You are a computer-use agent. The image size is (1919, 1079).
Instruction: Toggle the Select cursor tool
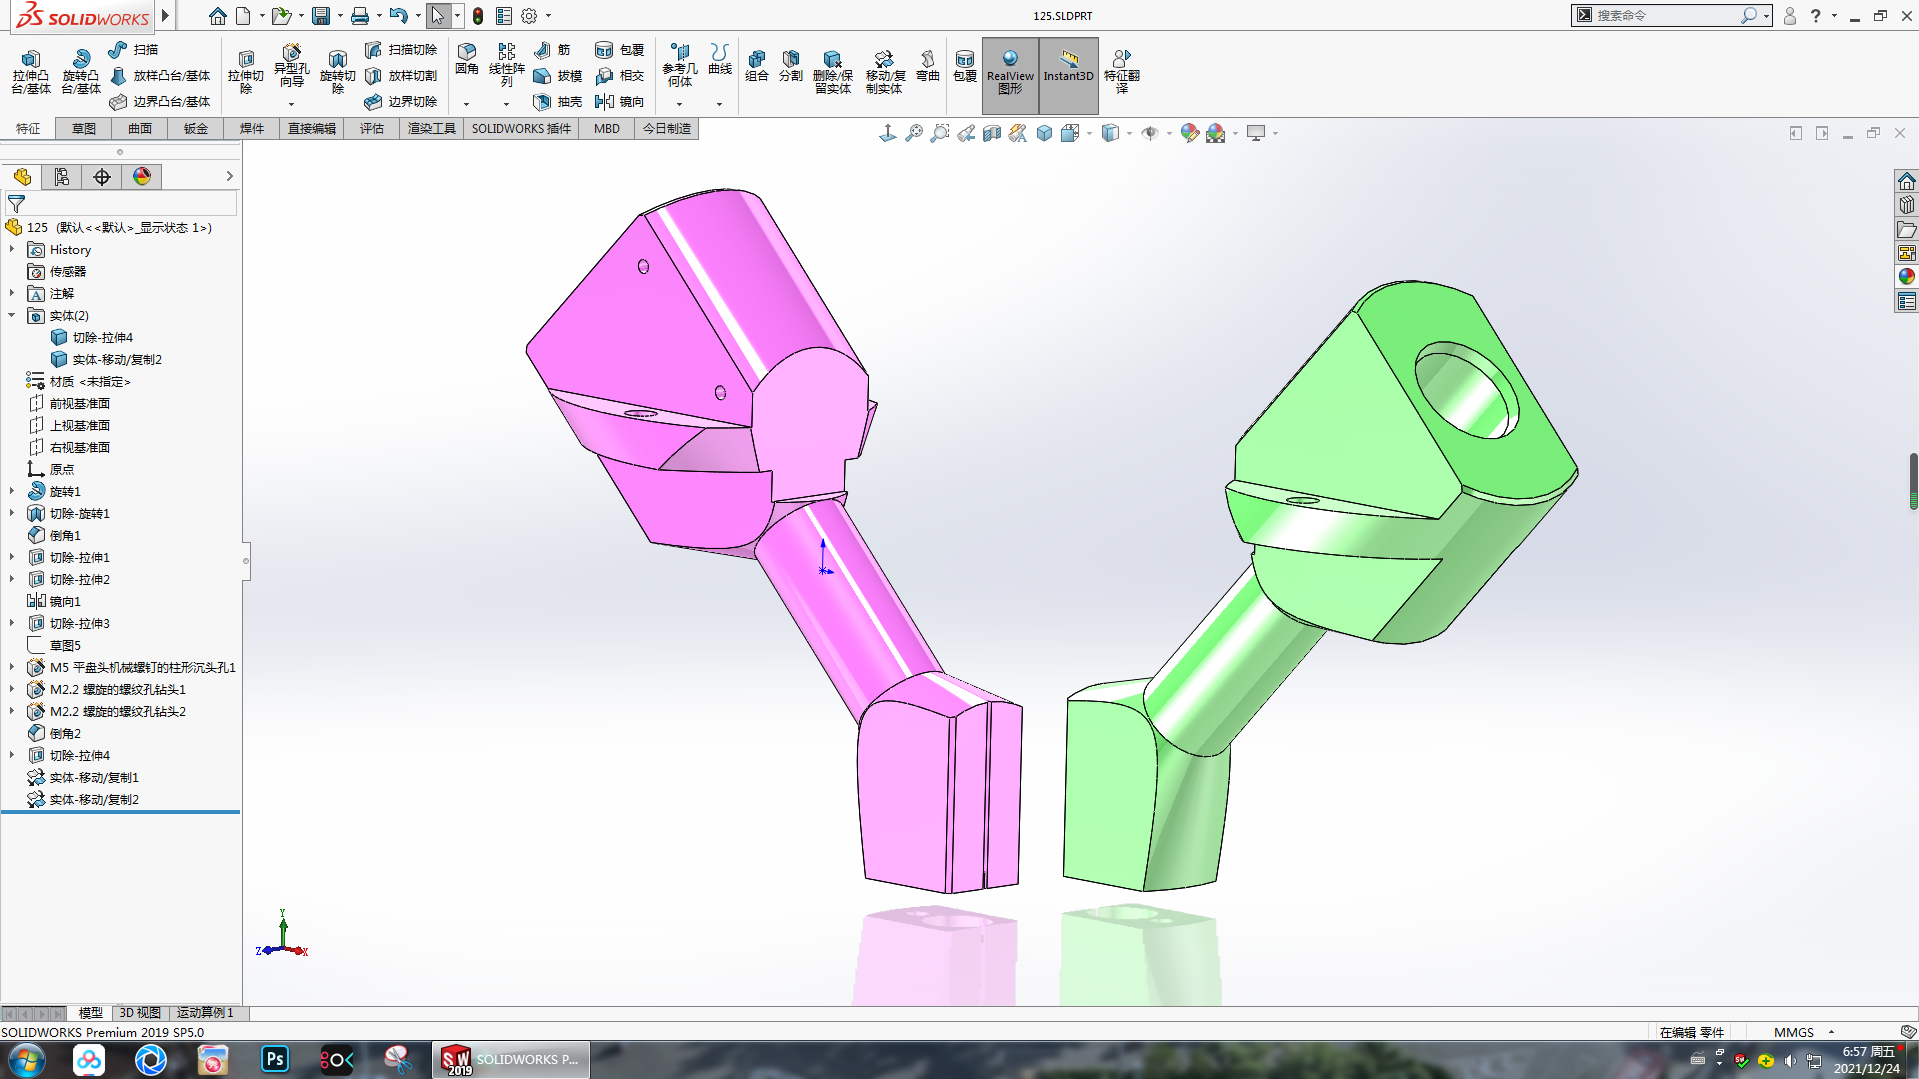click(x=437, y=16)
